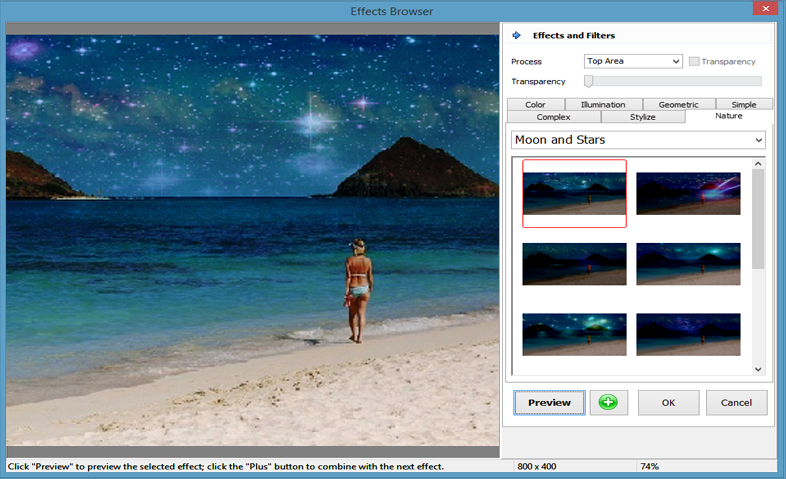The image size is (786, 479).
Task: Pick the right thumbnail in second row
Action: point(688,264)
